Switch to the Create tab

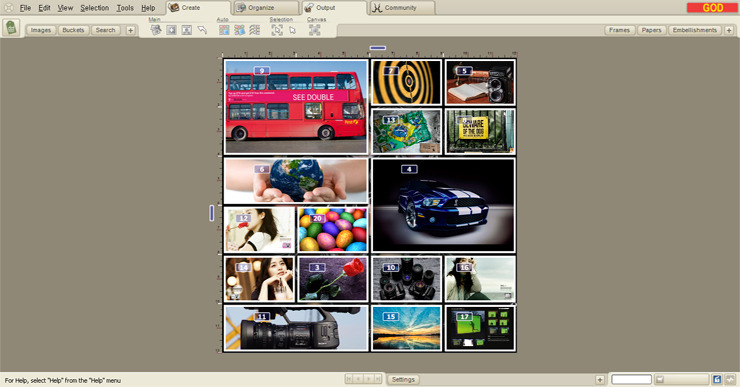pyautogui.click(x=198, y=8)
